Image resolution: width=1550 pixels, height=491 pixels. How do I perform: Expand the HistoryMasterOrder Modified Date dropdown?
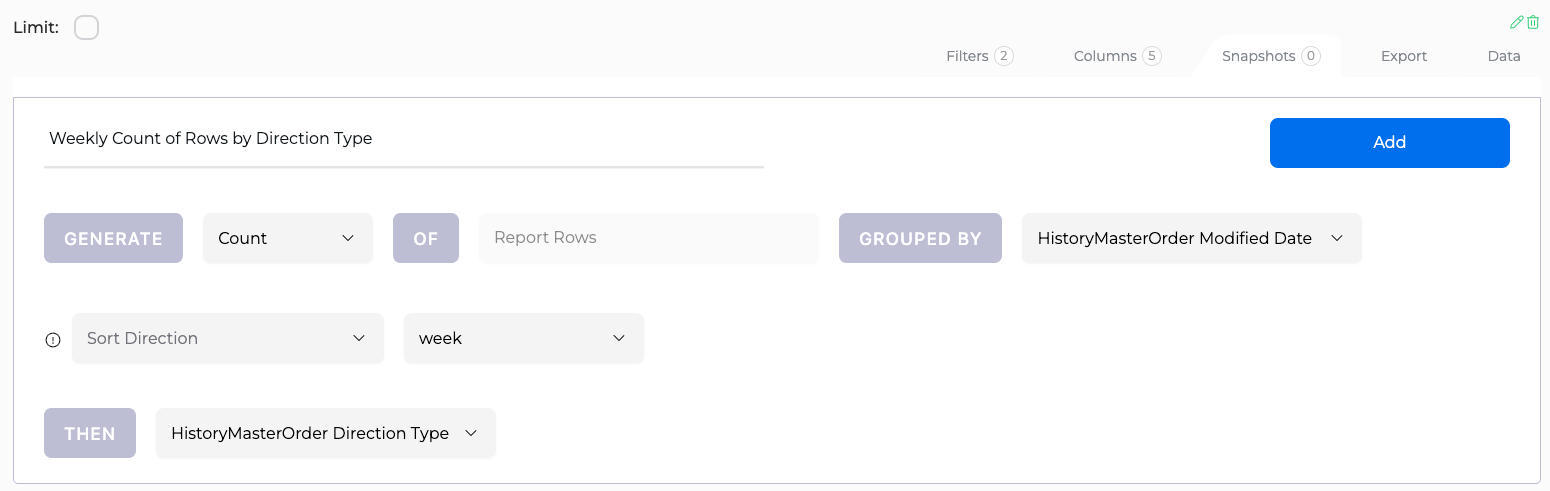point(1192,238)
